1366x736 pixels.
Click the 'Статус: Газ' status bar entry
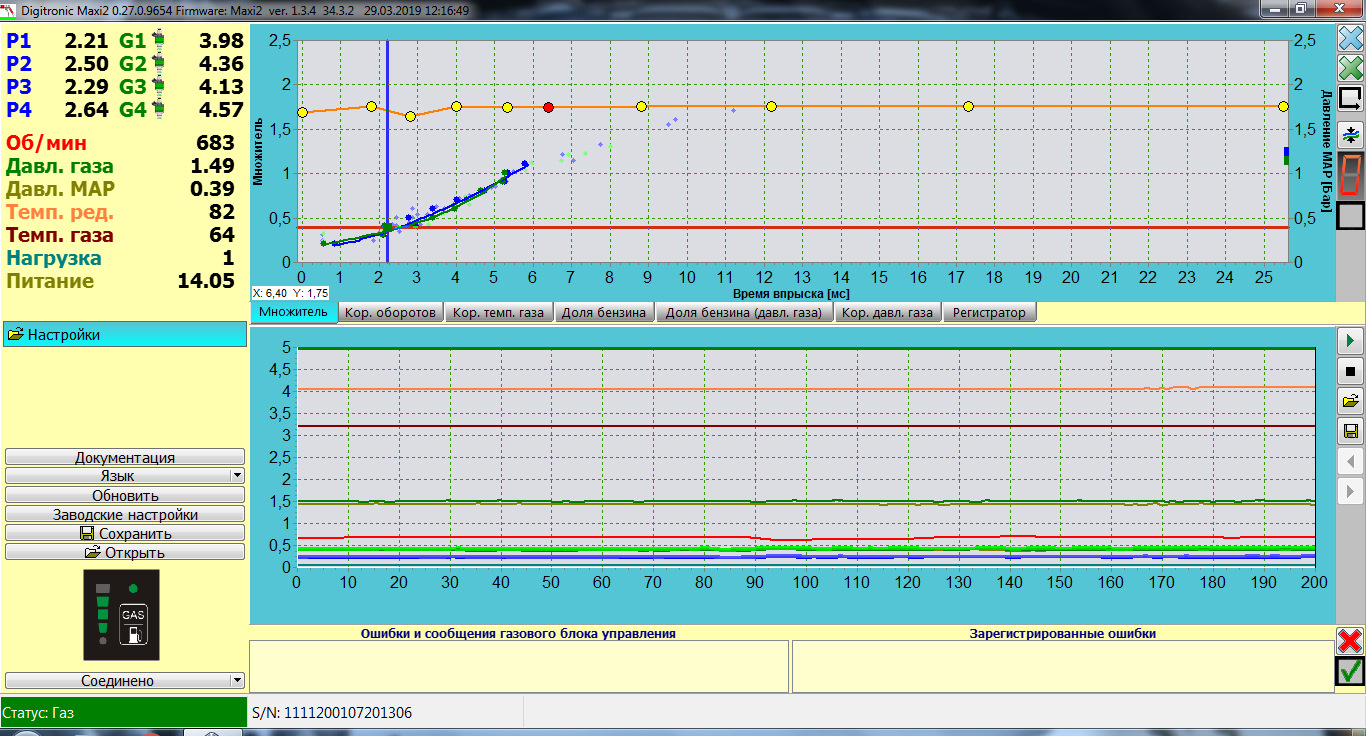click(x=123, y=713)
